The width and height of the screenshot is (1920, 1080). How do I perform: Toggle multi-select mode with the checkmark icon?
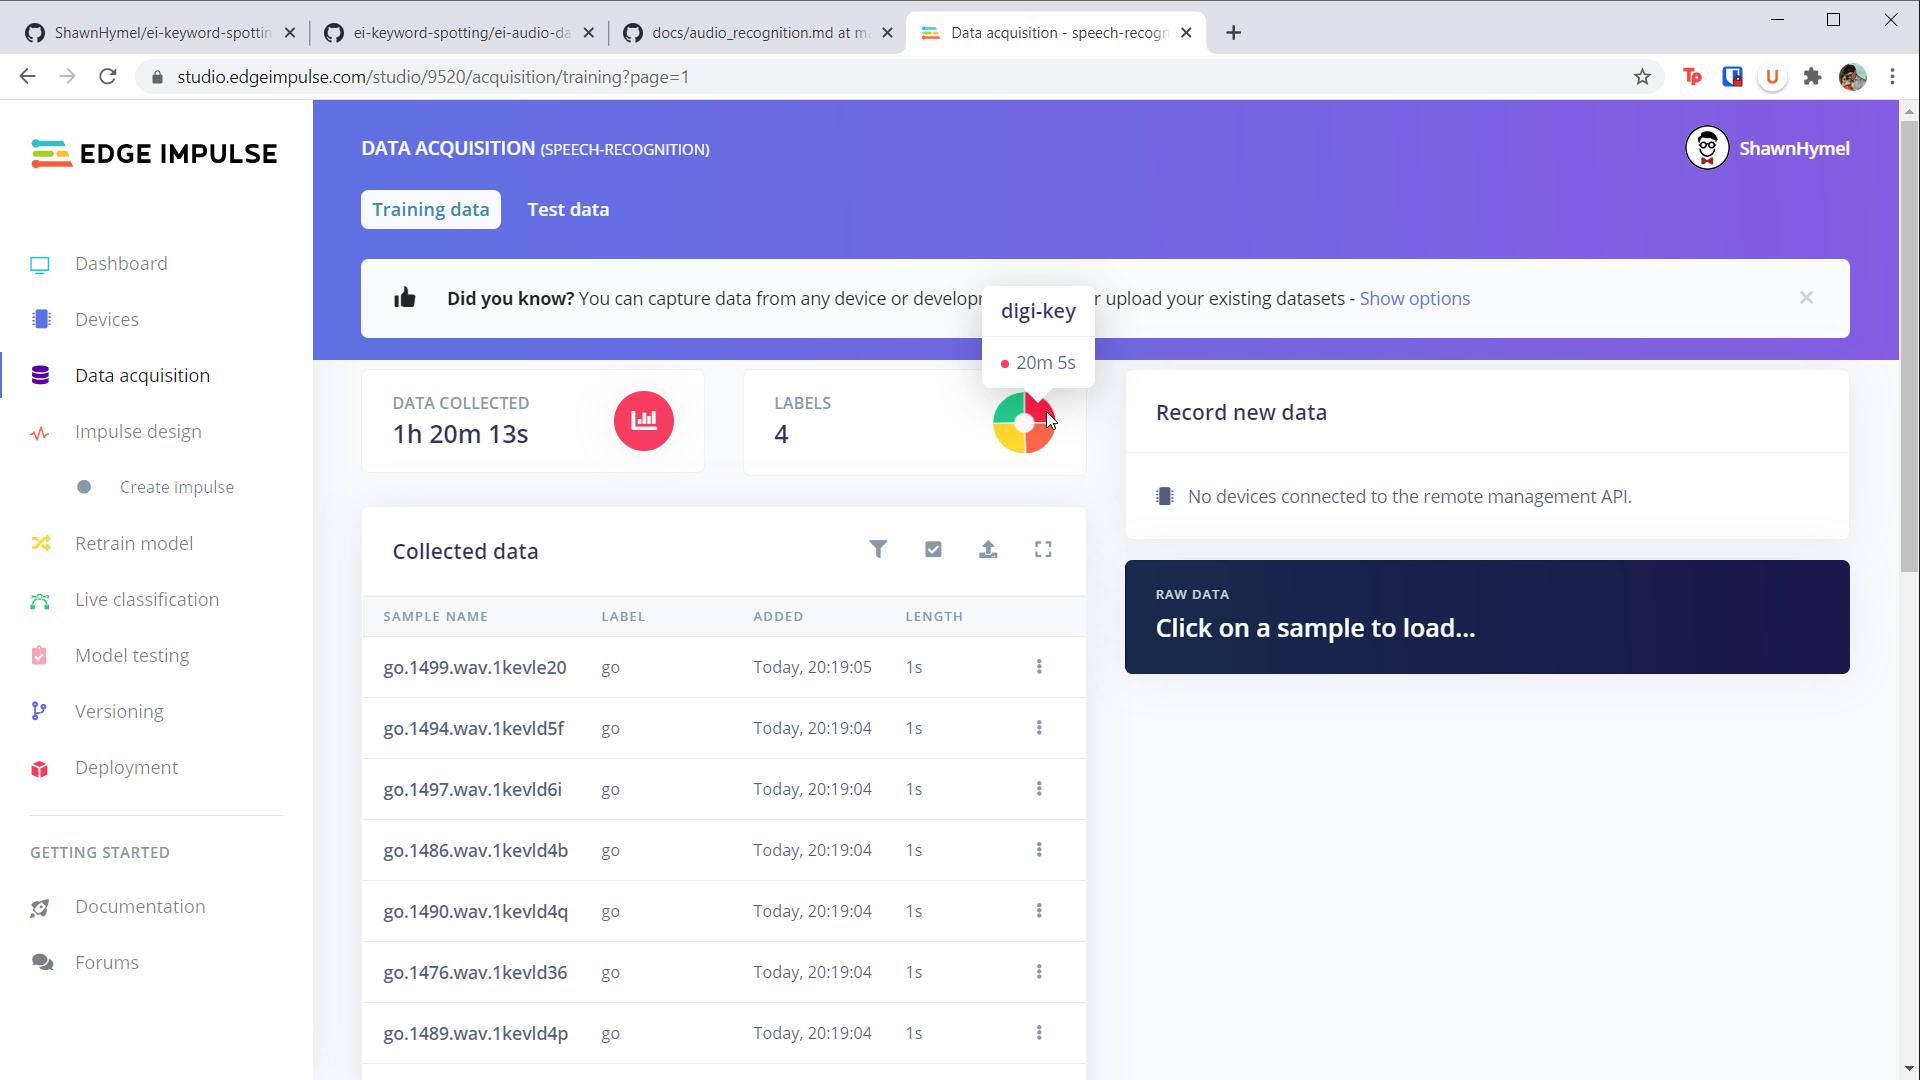[x=932, y=549]
